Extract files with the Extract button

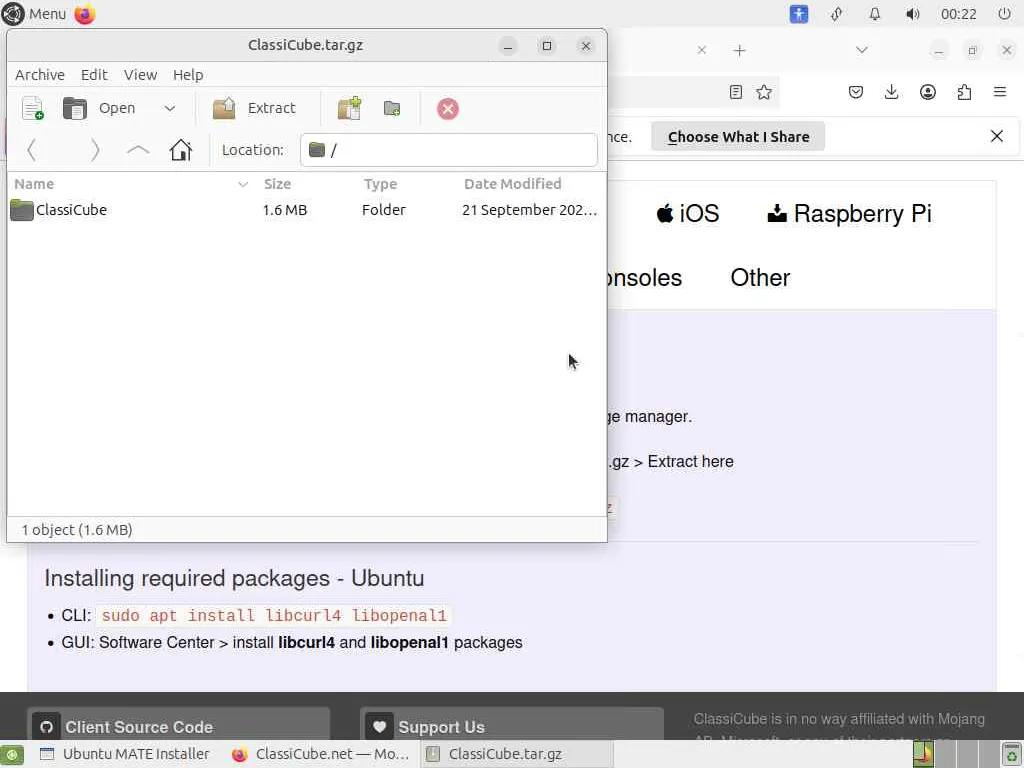click(x=255, y=108)
